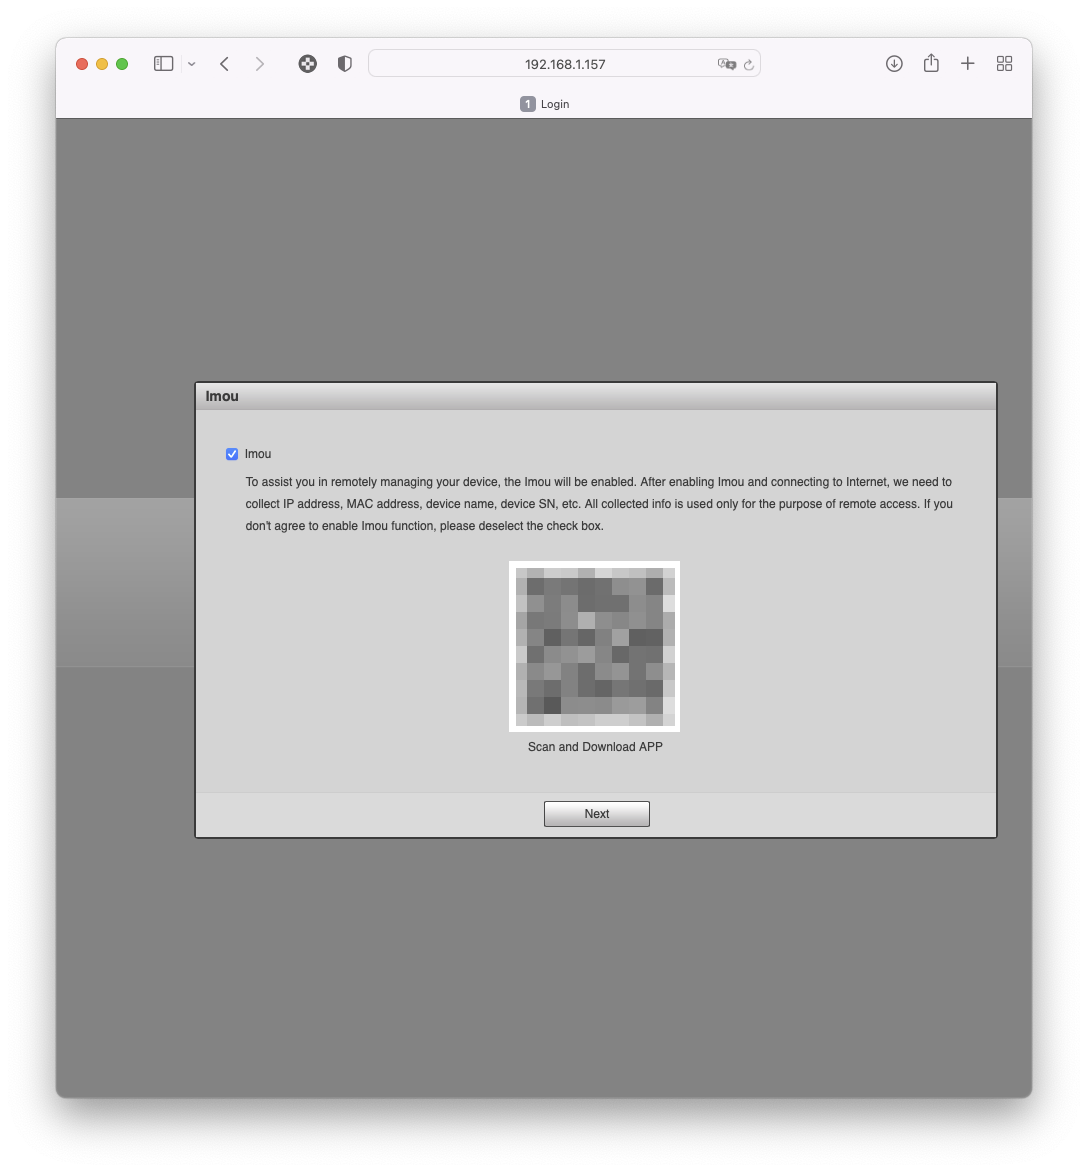Click the extension icon left of shield
Screen dimensions: 1088x1172
(x=307, y=64)
